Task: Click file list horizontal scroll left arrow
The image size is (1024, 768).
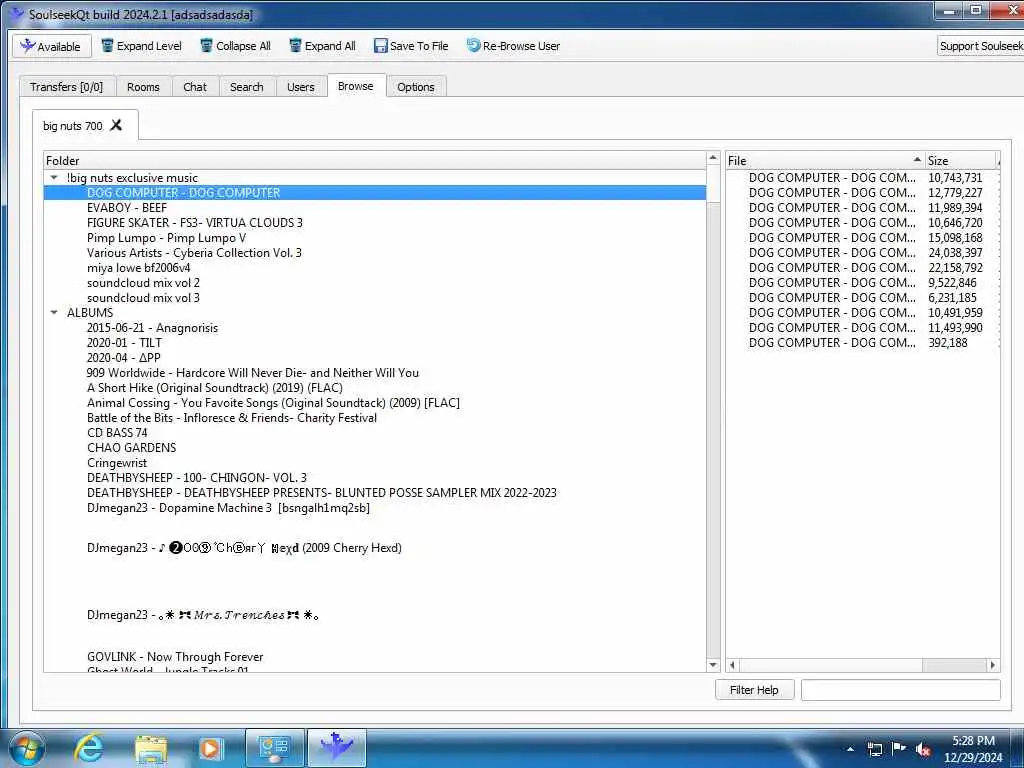Action: [733, 665]
